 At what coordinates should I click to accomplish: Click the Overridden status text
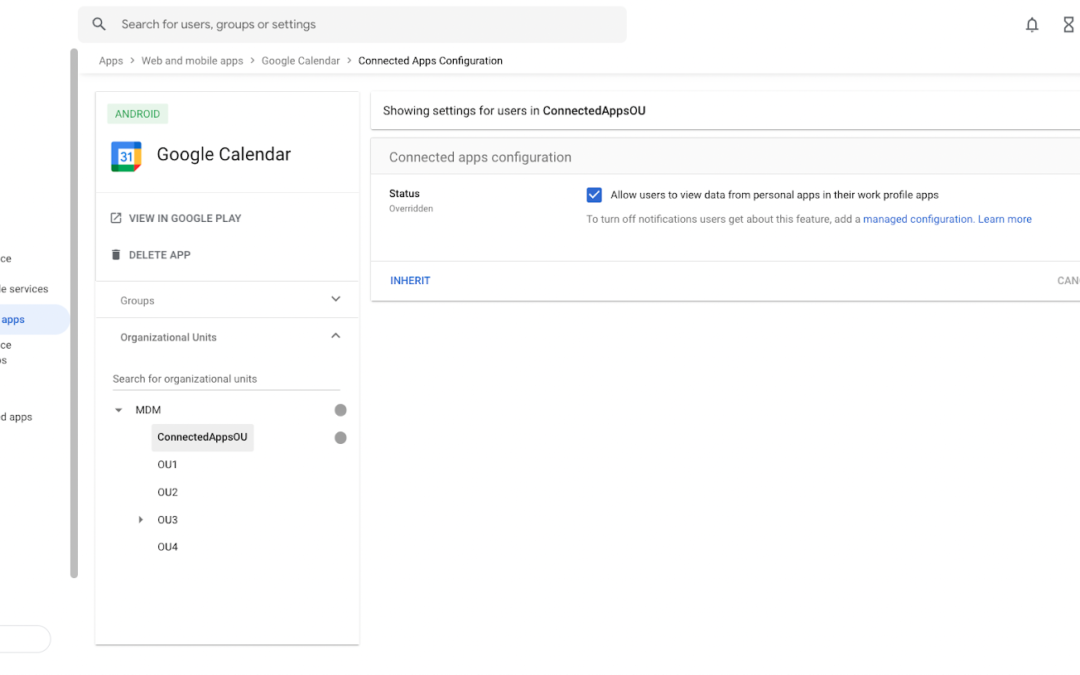(411, 208)
